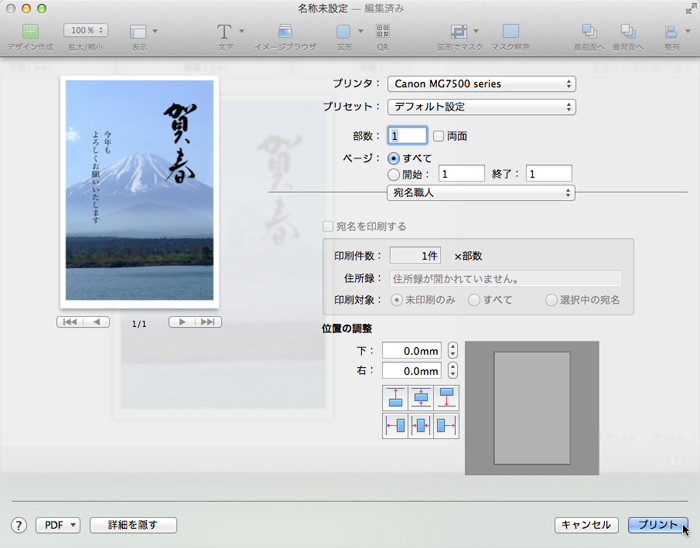Click the stepper beside the 下 offset field
700x548 pixels.
(x=453, y=351)
